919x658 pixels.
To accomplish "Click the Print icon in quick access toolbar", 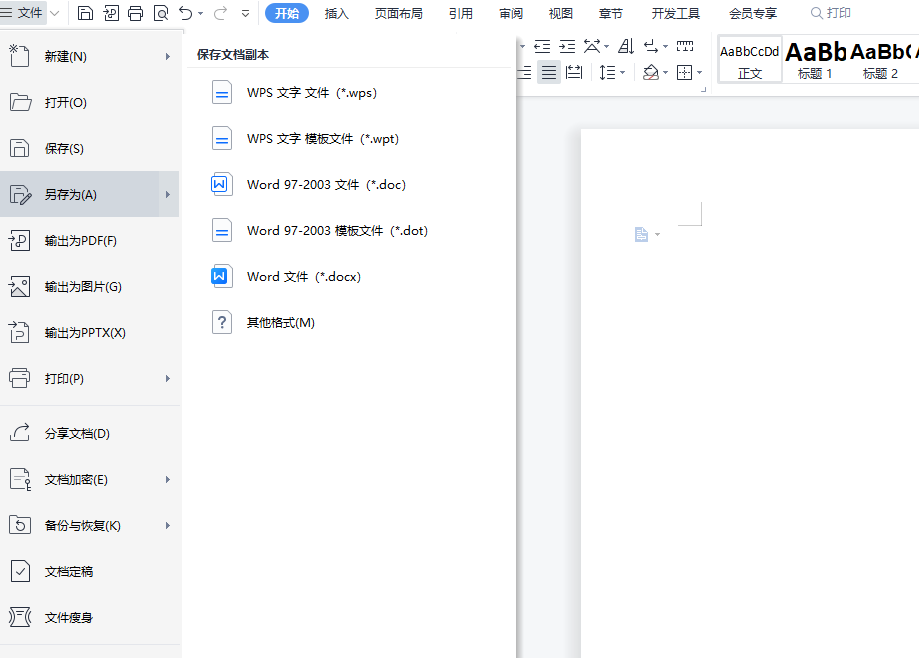I will coord(135,13).
